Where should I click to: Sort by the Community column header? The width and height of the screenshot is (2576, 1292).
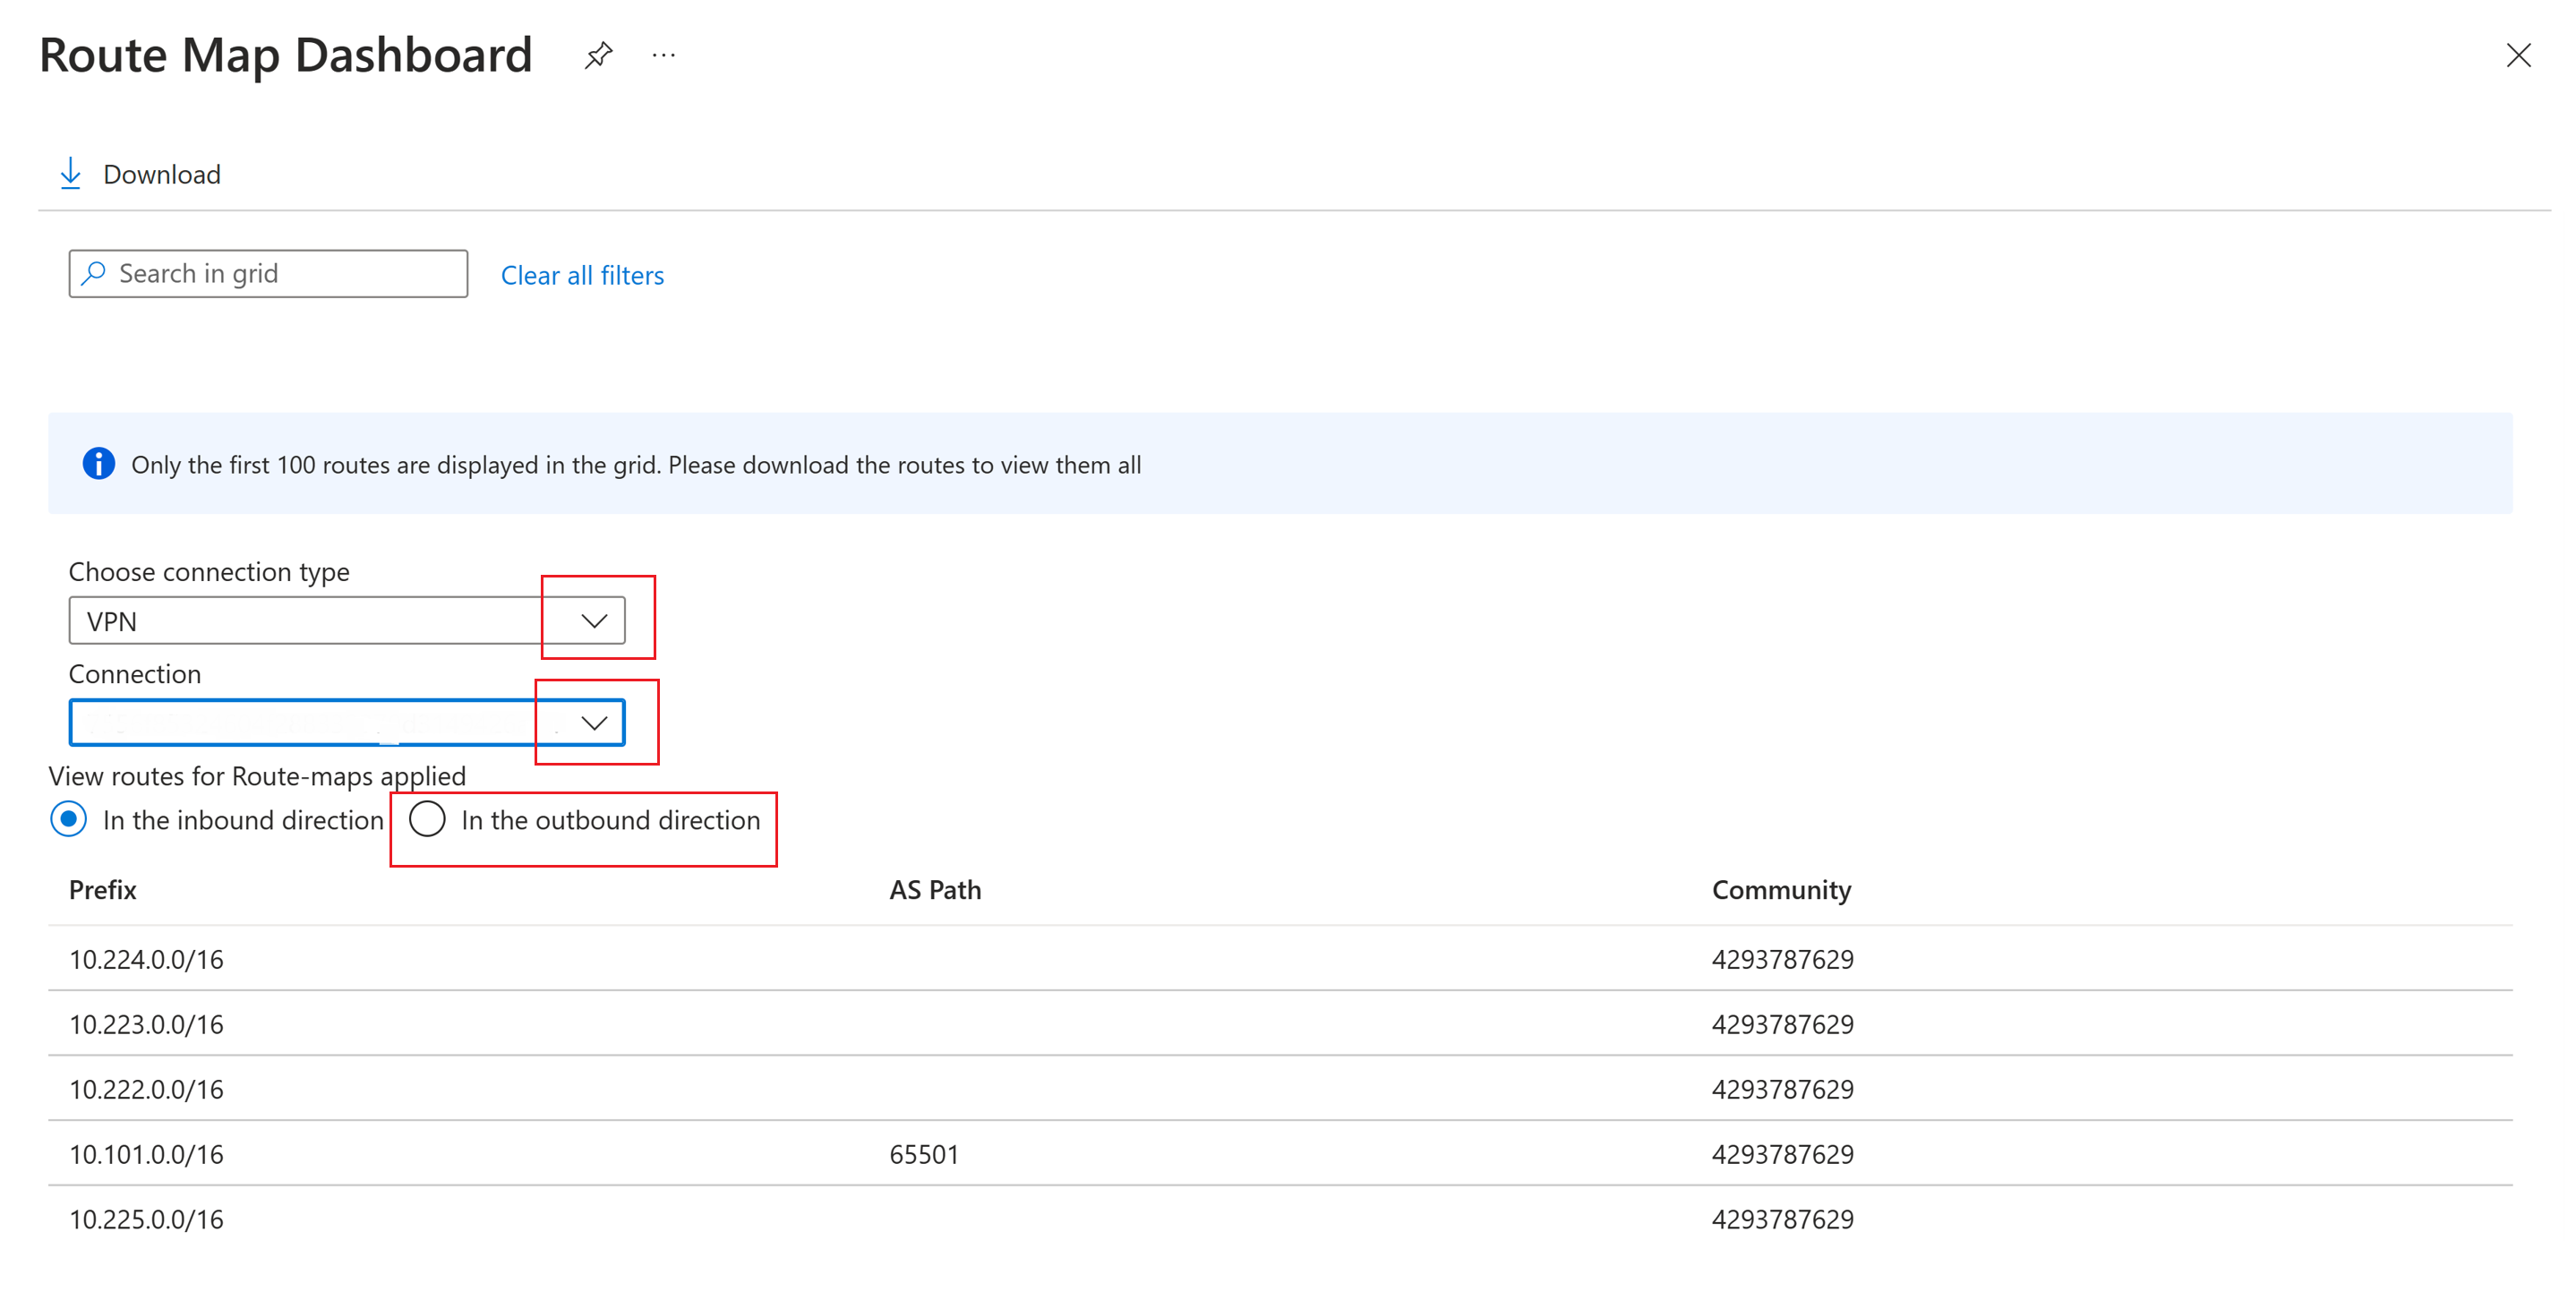tap(1781, 890)
